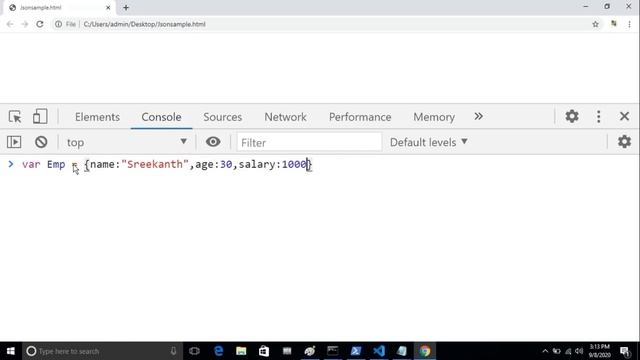Activate the taskbar microphone voice search
Viewport: 640px width, 360px height.
pyautogui.click(x=173, y=351)
